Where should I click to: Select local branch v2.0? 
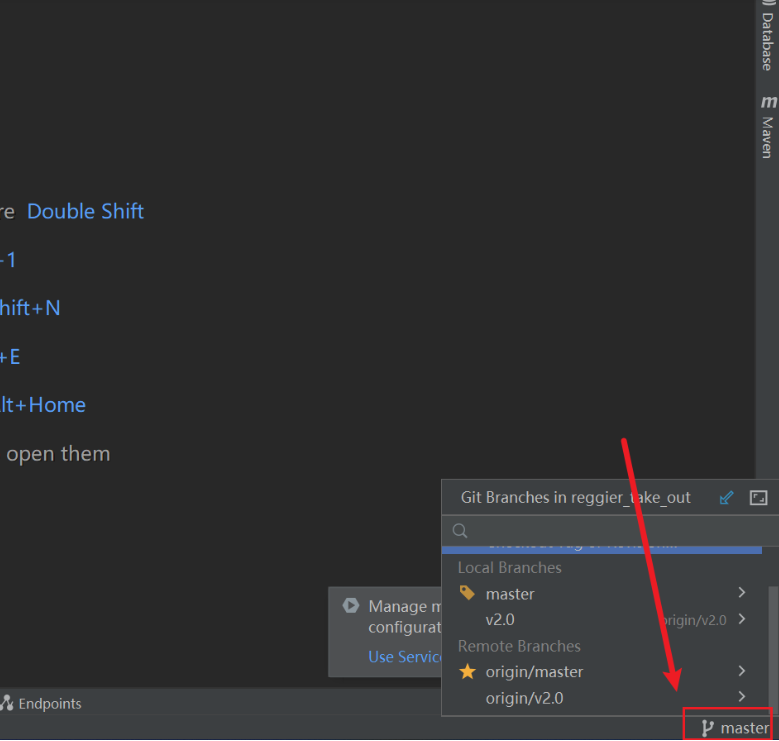pos(602,619)
